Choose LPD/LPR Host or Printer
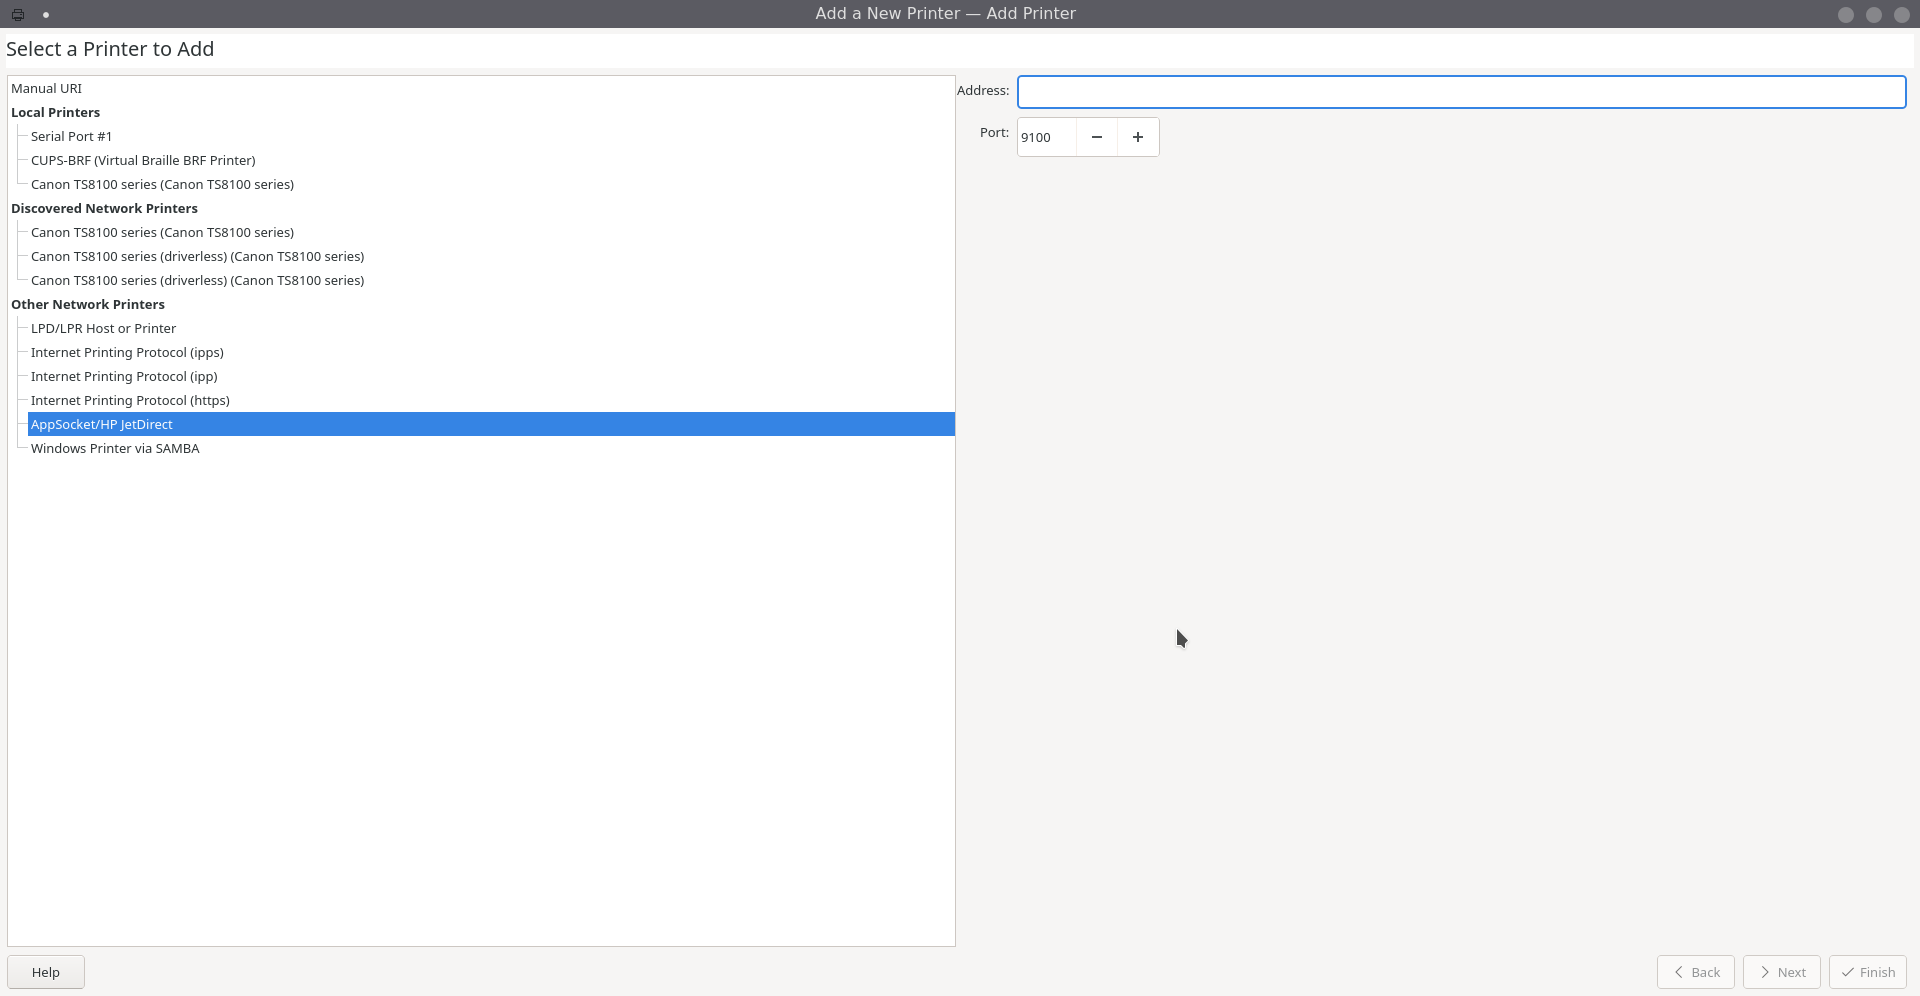1920x996 pixels. point(491,328)
